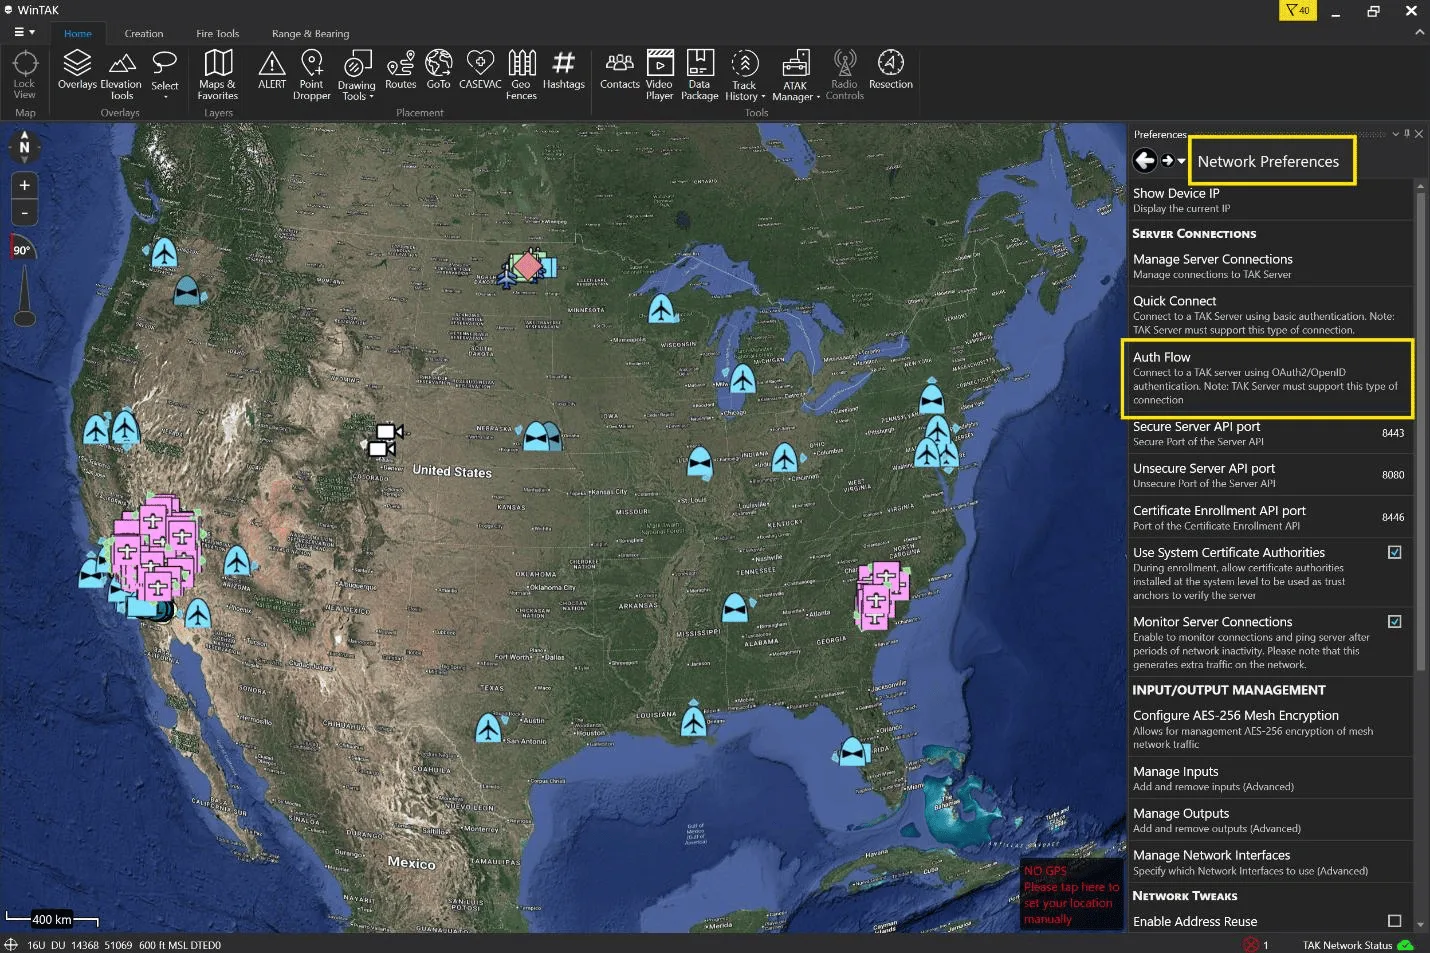Open the Auth Flow option

click(x=1270, y=378)
